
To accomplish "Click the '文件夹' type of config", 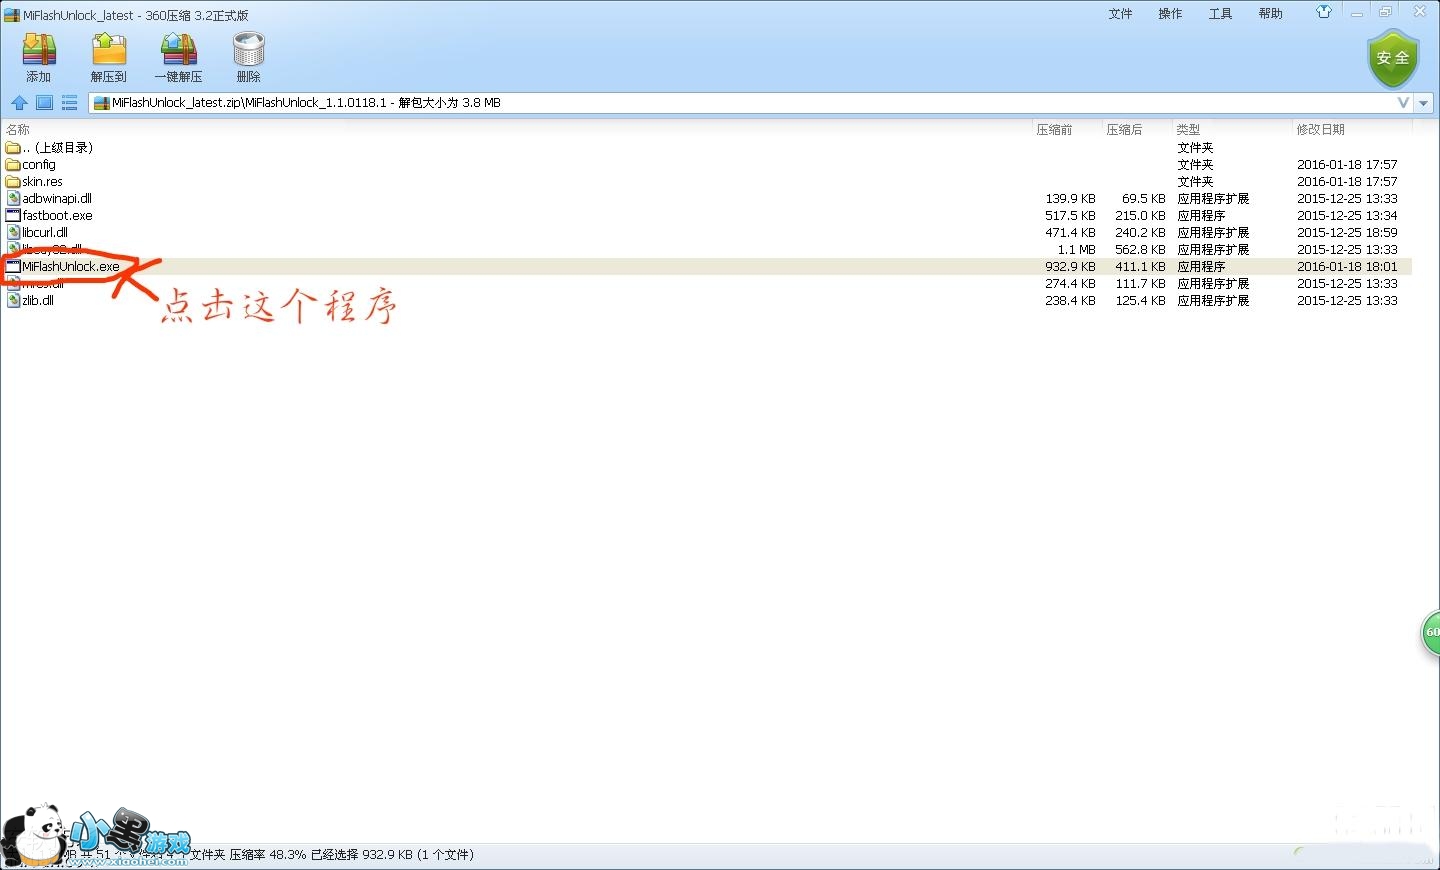I will point(1195,165).
